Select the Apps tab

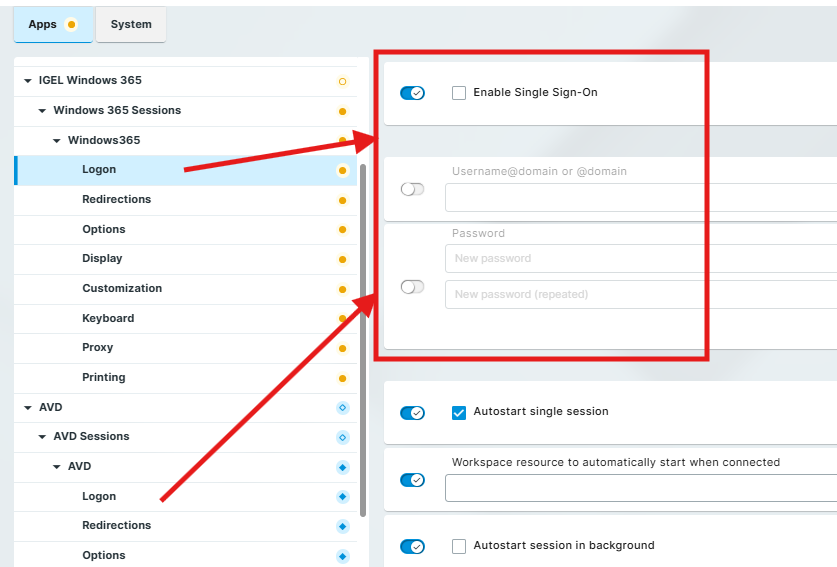tap(43, 25)
